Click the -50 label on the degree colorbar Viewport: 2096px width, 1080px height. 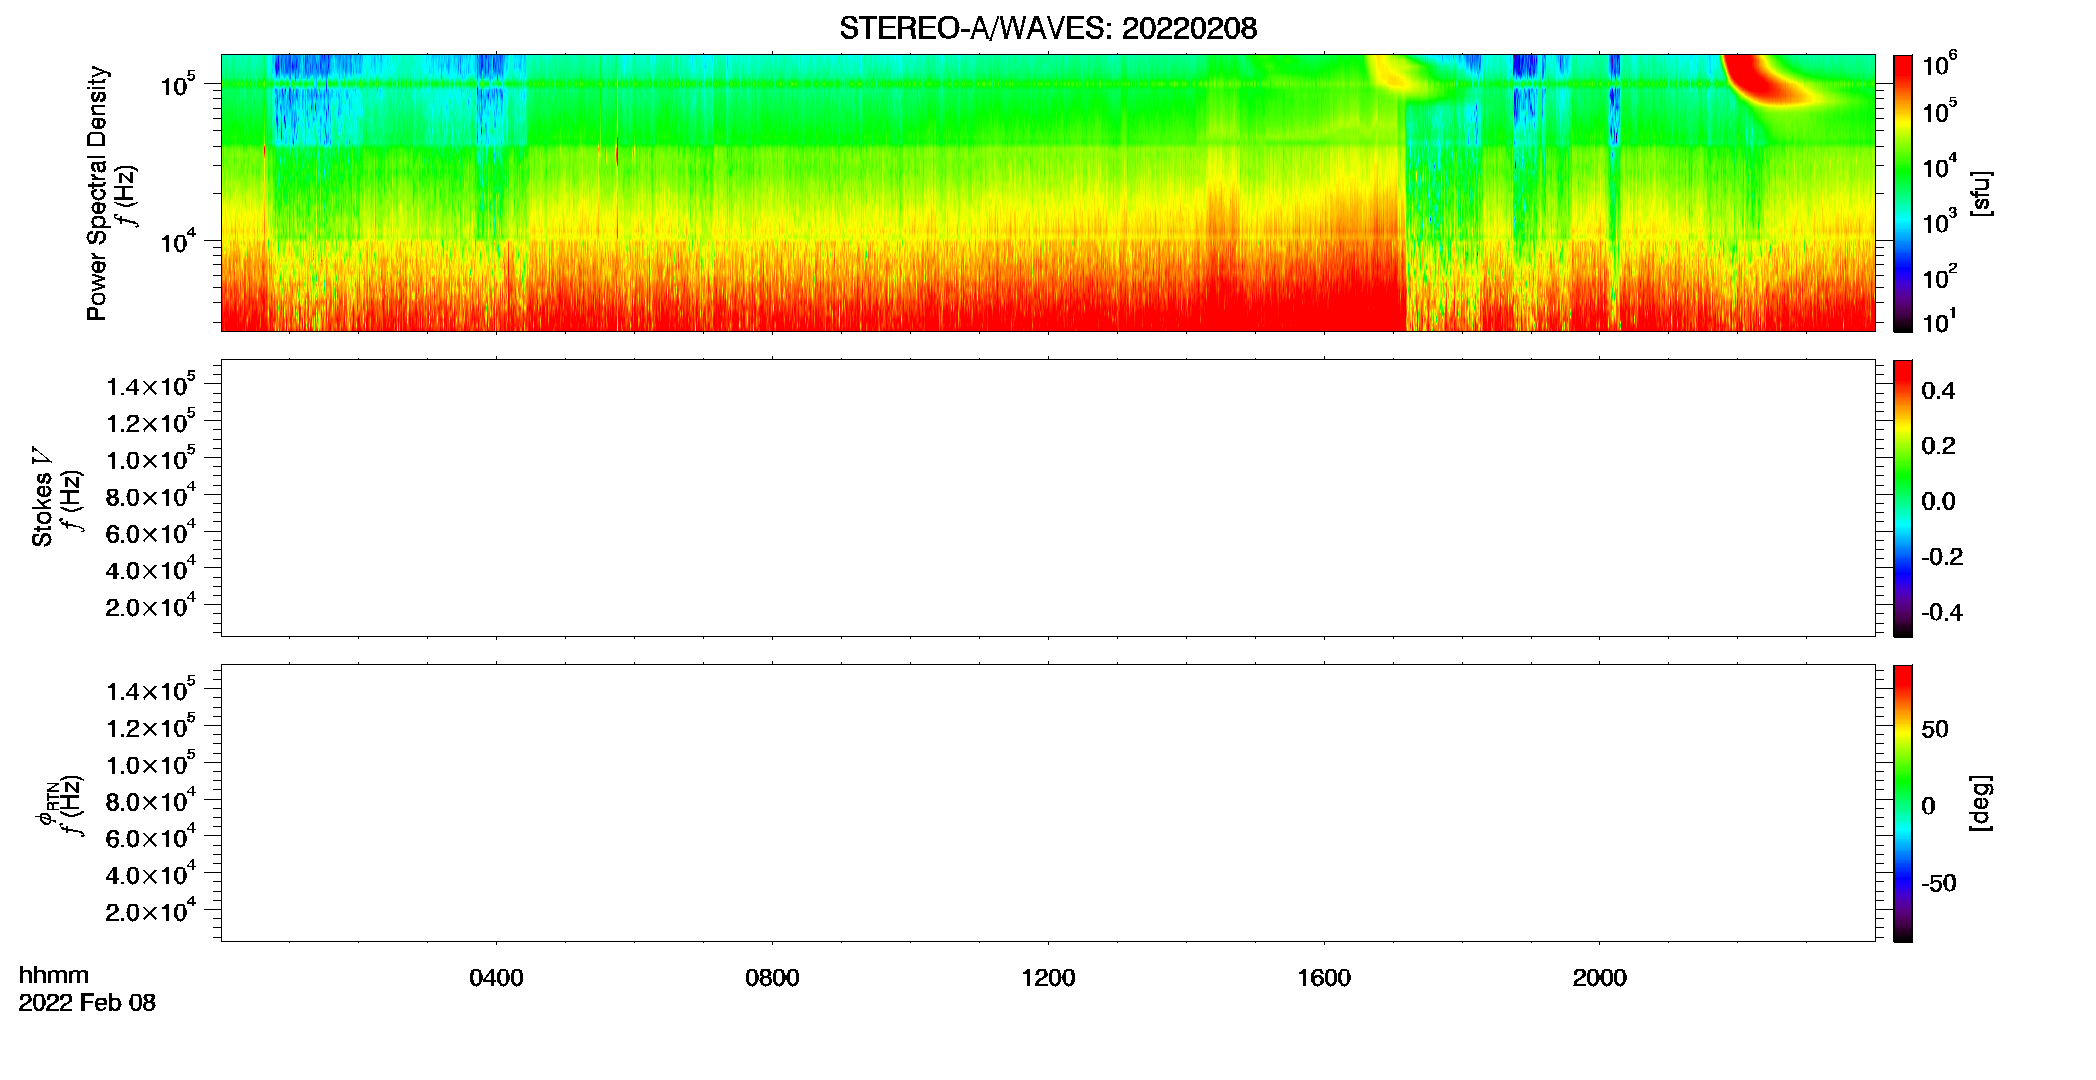click(1938, 884)
